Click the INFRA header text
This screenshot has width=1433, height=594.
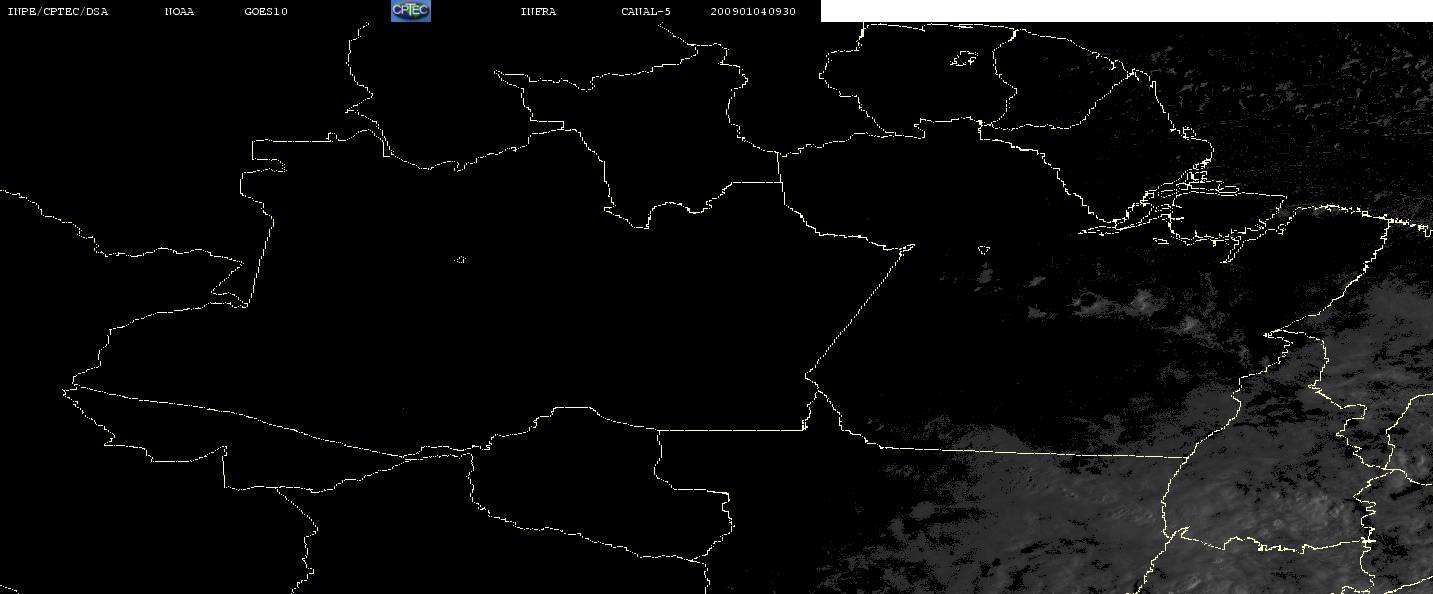click(x=538, y=12)
